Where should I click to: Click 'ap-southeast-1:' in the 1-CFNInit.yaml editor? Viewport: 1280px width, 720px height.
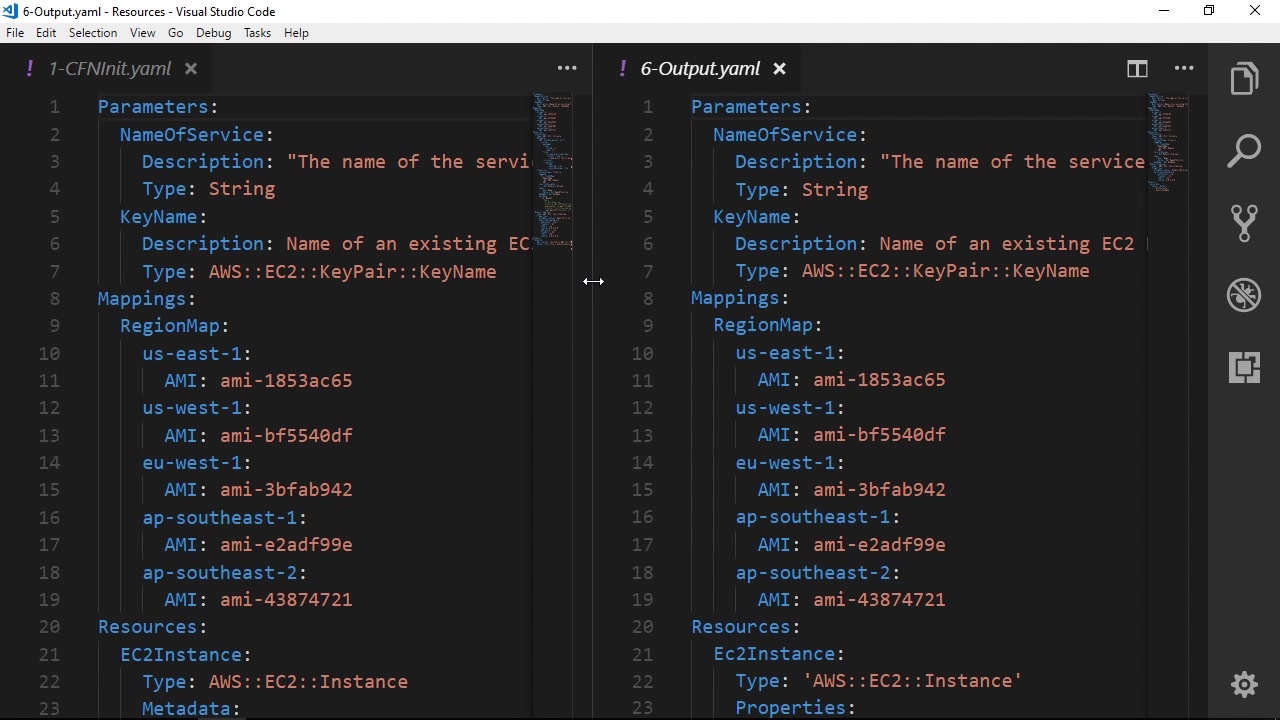point(225,517)
